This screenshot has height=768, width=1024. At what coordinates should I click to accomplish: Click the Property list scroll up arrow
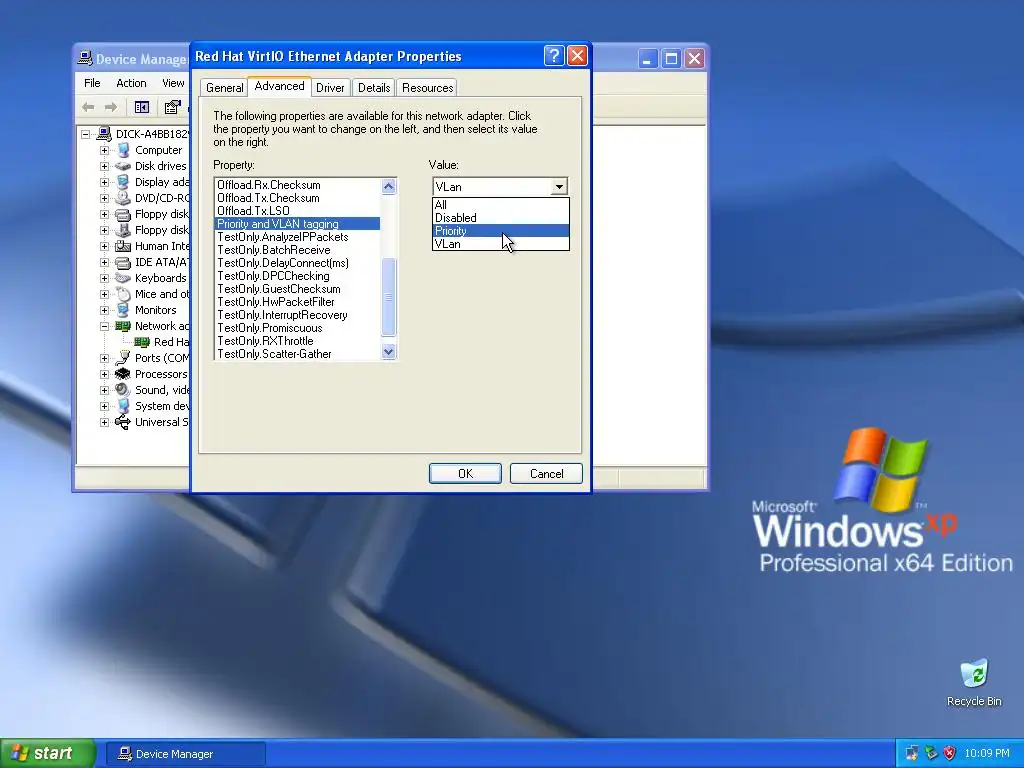coord(389,186)
